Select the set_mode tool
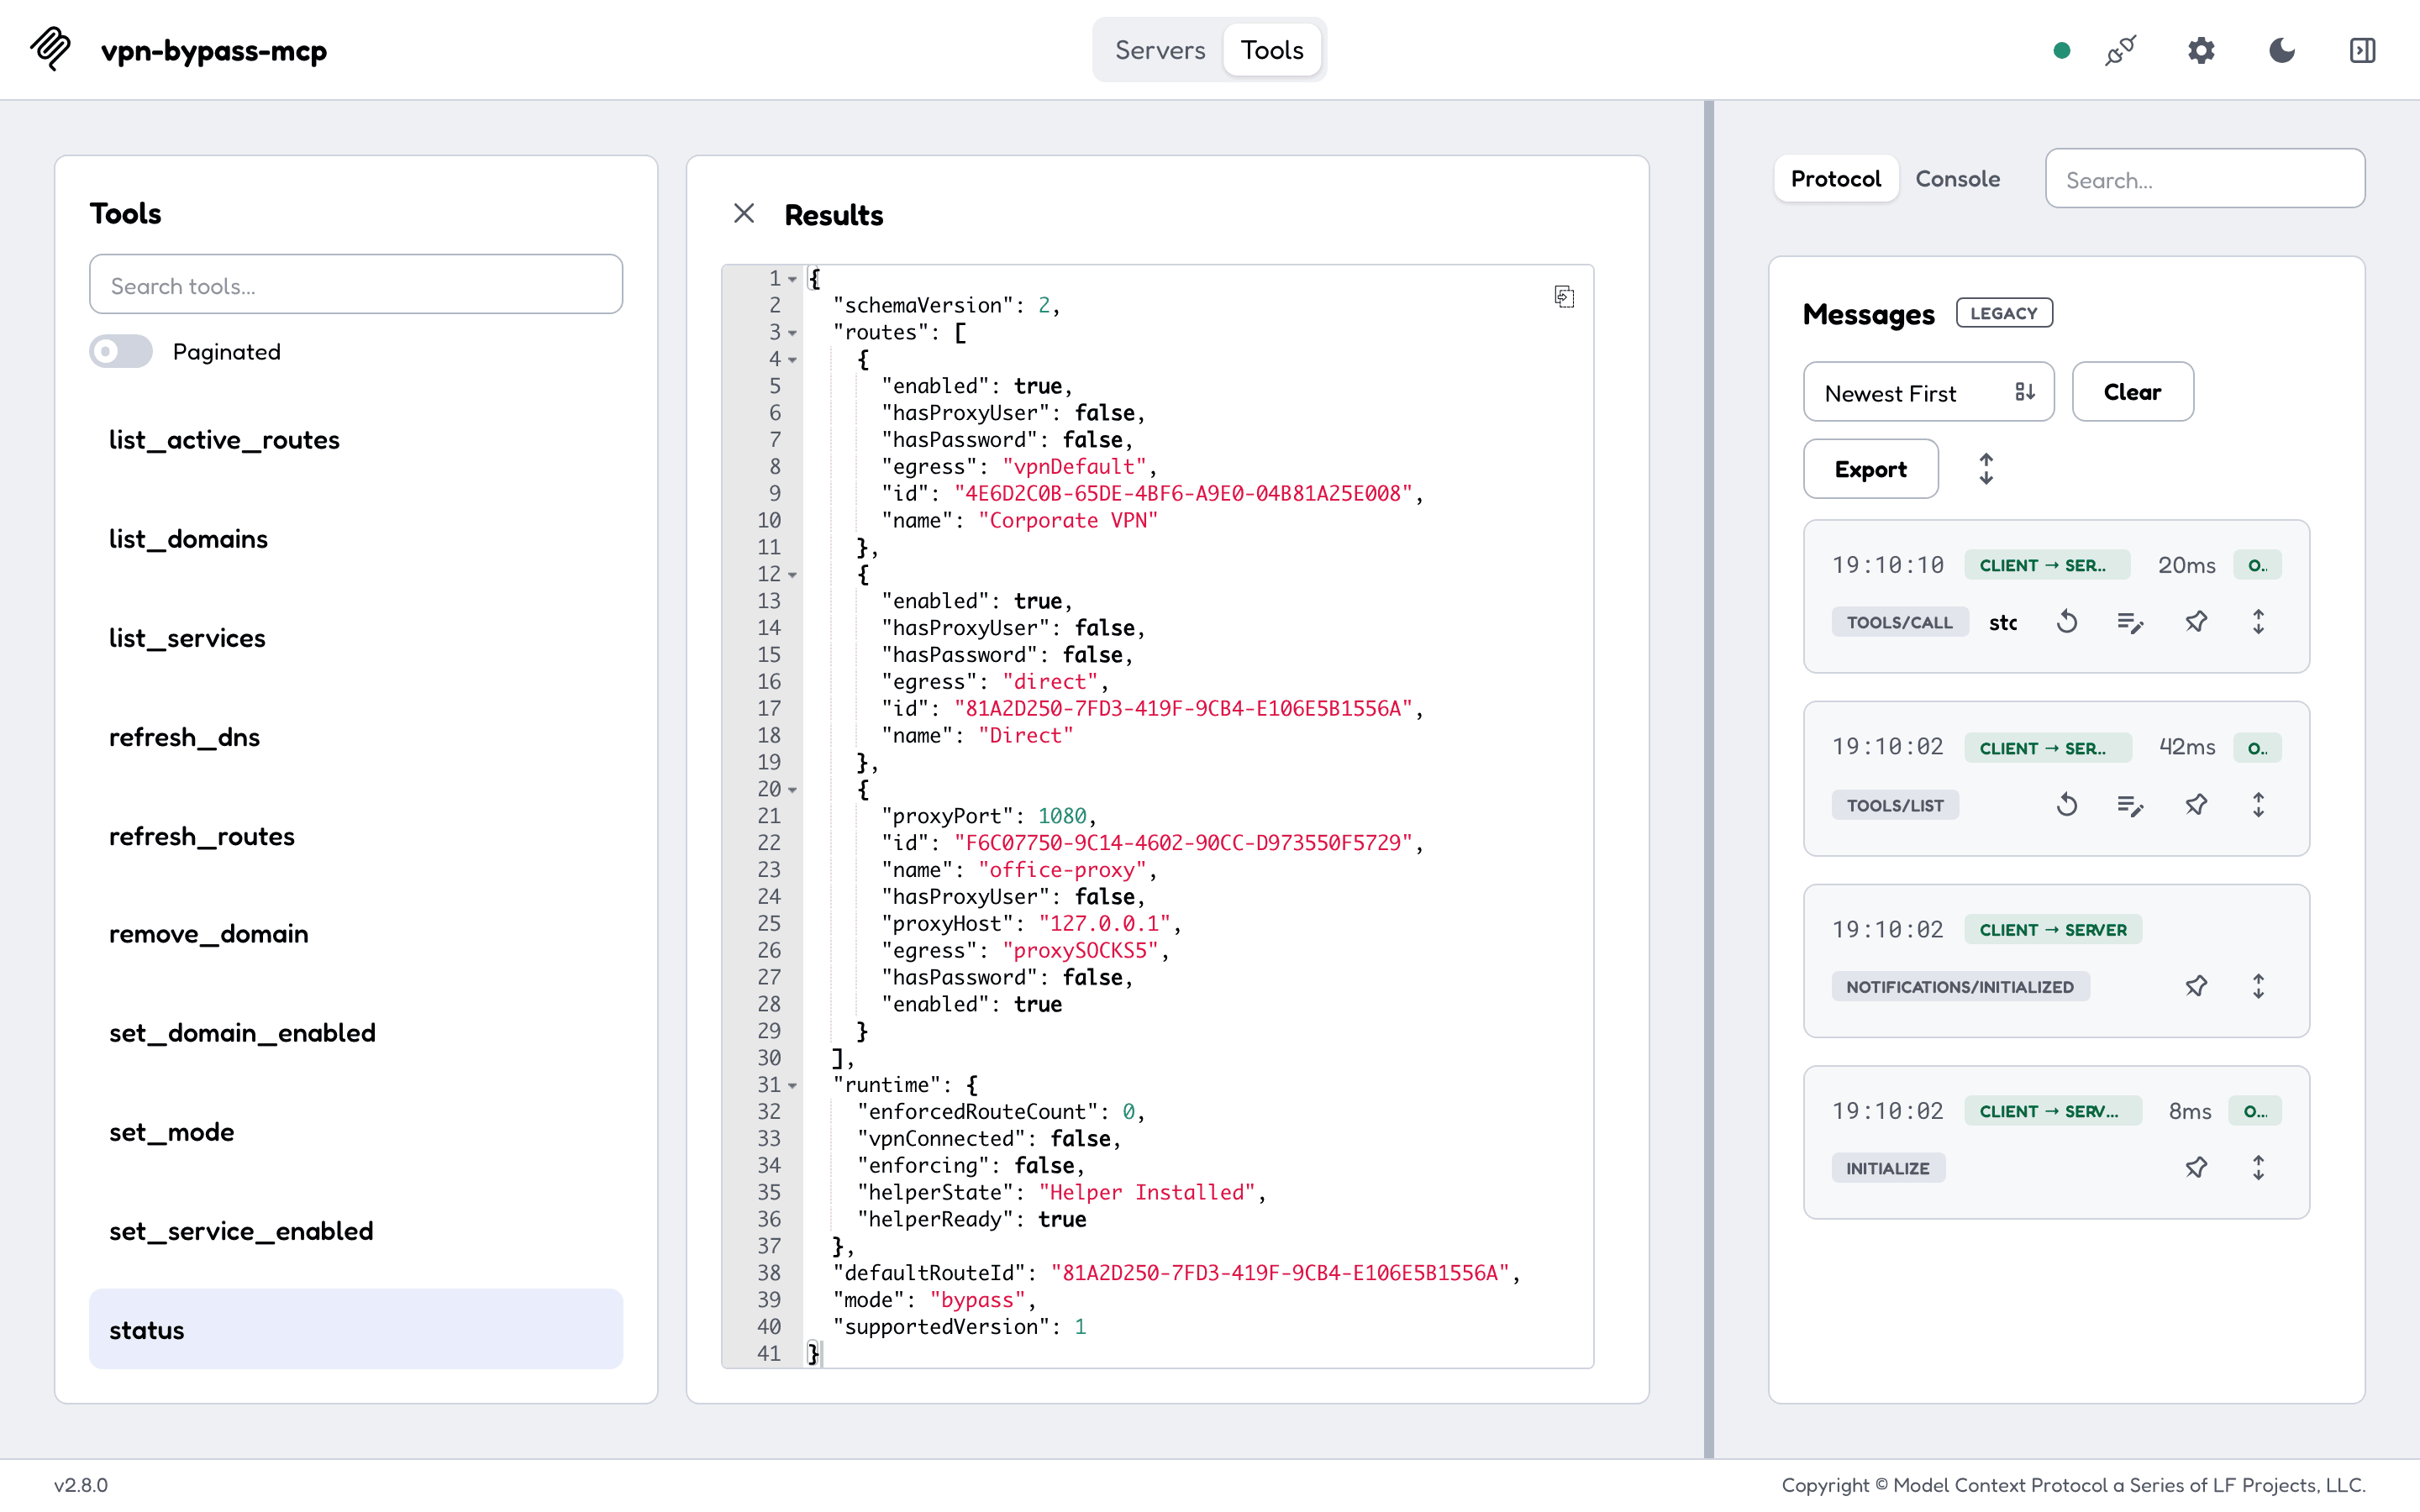The width and height of the screenshot is (2420, 1512). (356, 1132)
